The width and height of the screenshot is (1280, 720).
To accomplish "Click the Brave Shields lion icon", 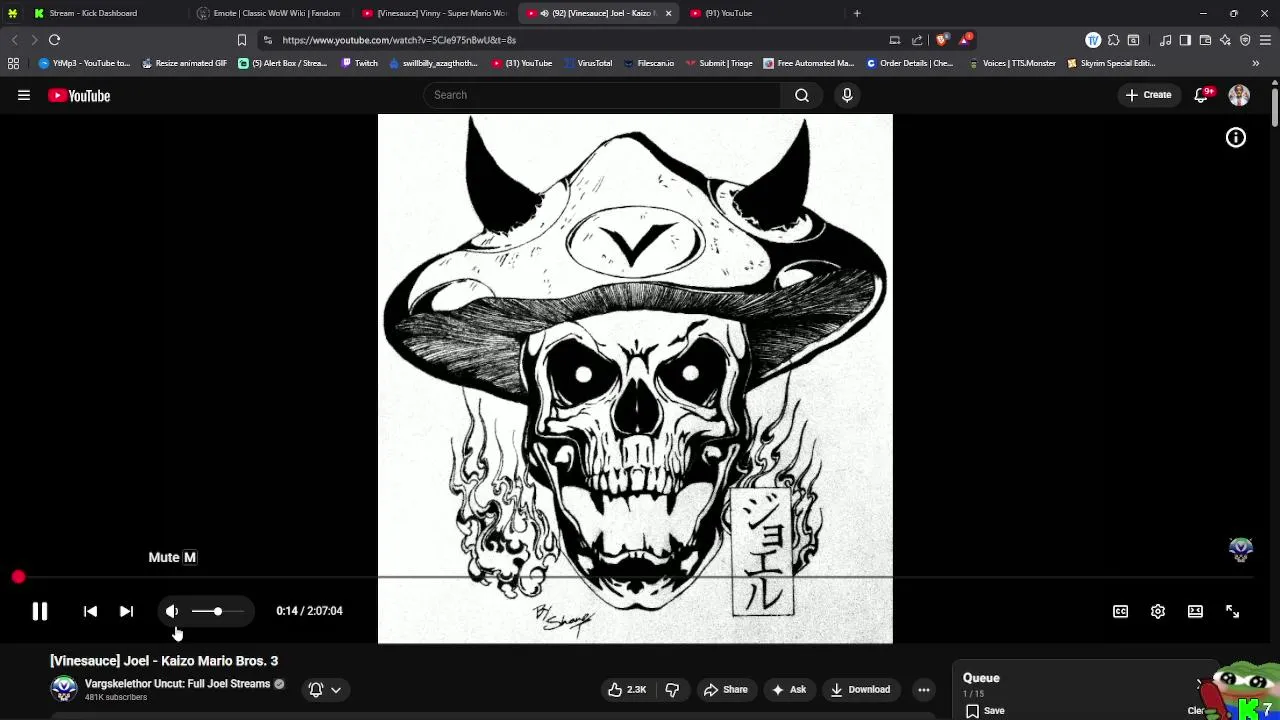I will point(941,40).
